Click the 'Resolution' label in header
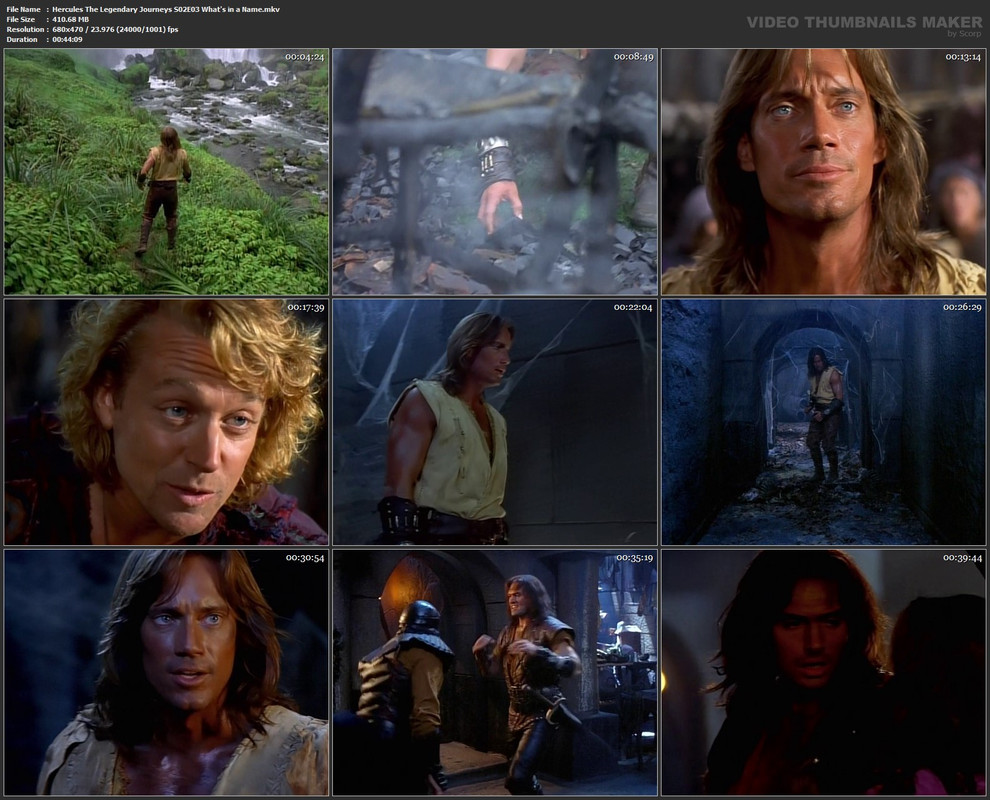The height and width of the screenshot is (800, 990). click(25, 30)
